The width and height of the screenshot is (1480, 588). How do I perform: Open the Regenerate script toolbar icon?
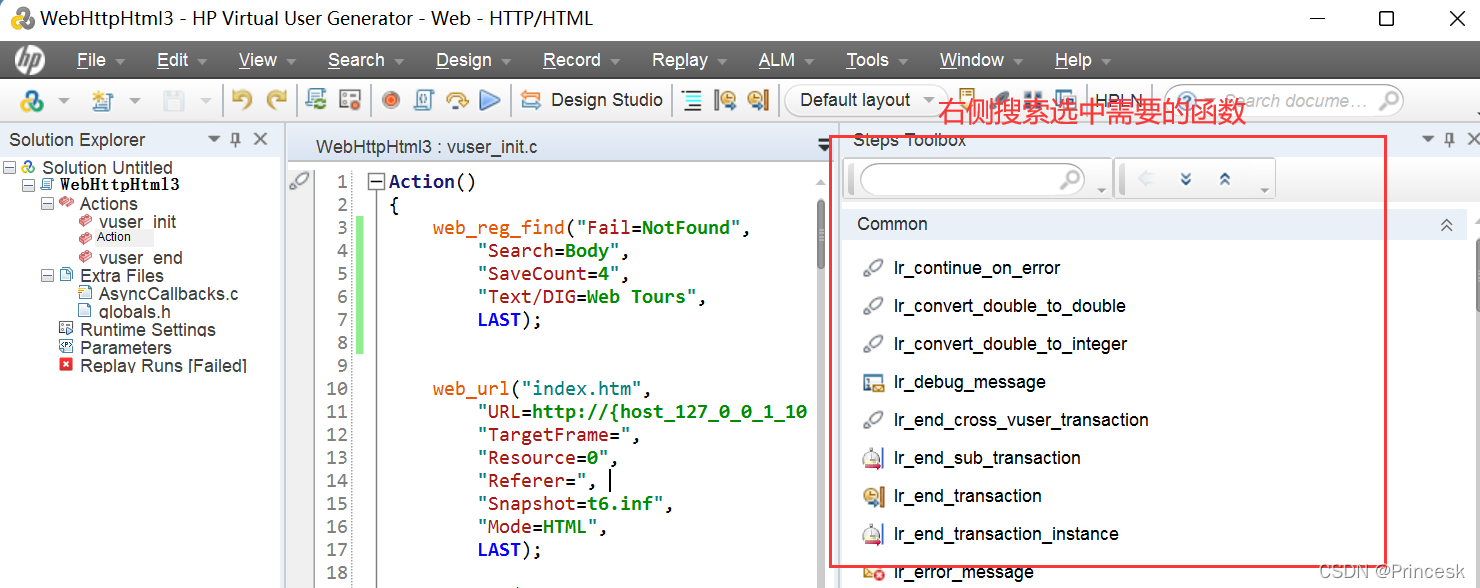pos(316,99)
